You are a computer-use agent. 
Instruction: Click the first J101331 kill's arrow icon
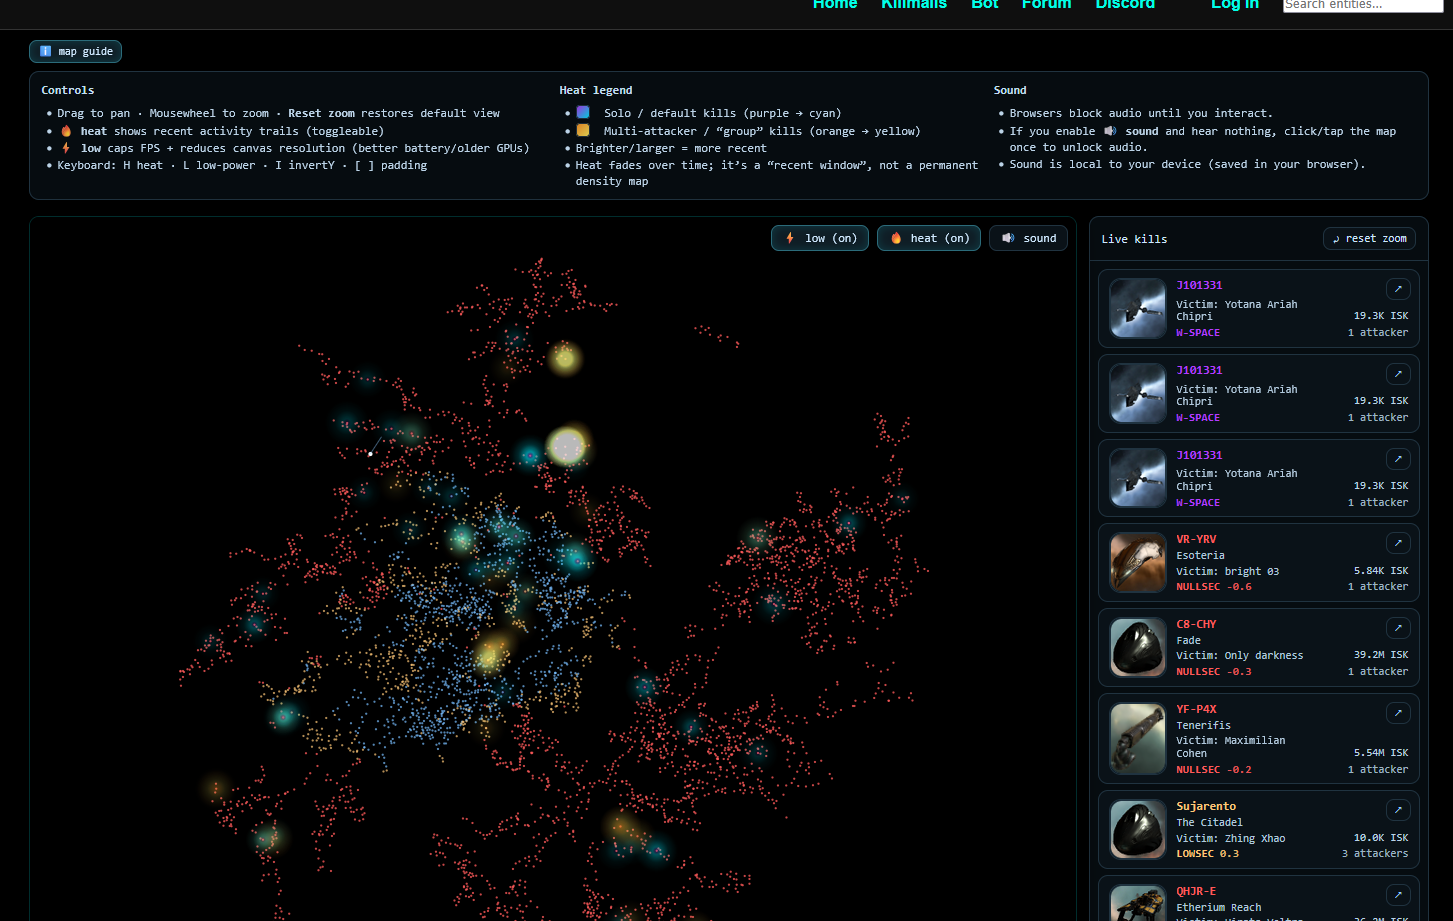[x=1398, y=289]
